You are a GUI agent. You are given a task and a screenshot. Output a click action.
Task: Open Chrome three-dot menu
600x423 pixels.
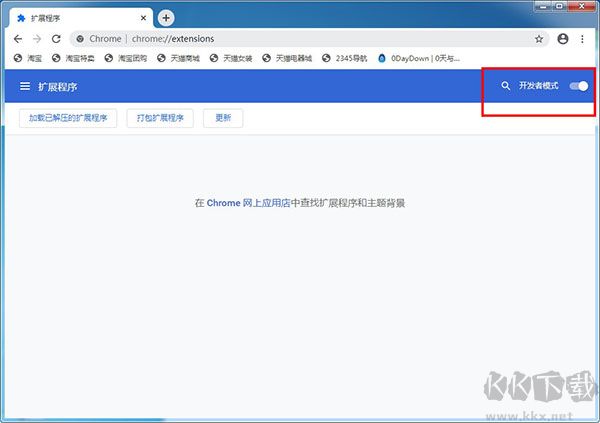[583, 39]
